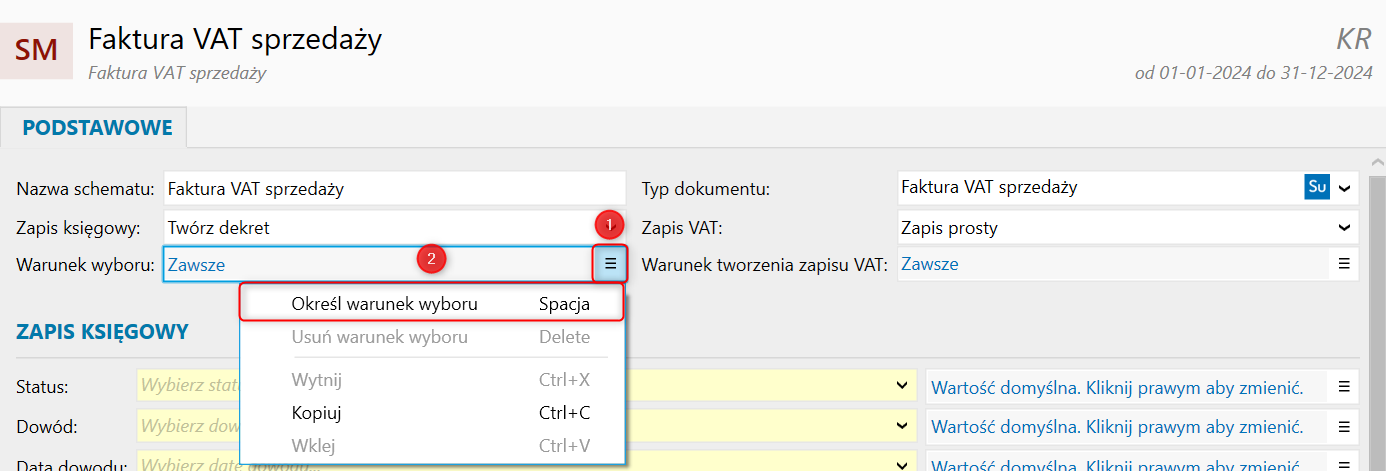The width and height of the screenshot is (1386, 471).
Task: Switch to the PODSTAWOWE tab
Action: pyautogui.click(x=97, y=128)
